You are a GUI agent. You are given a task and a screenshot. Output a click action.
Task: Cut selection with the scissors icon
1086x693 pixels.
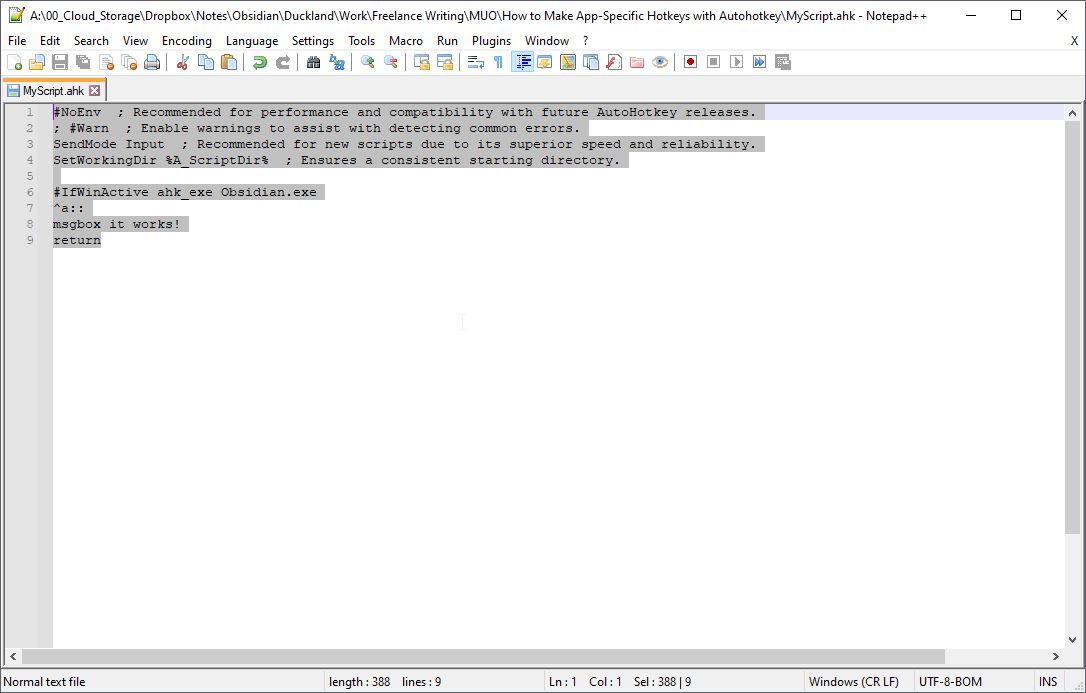pyautogui.click(x=183, y=62)
